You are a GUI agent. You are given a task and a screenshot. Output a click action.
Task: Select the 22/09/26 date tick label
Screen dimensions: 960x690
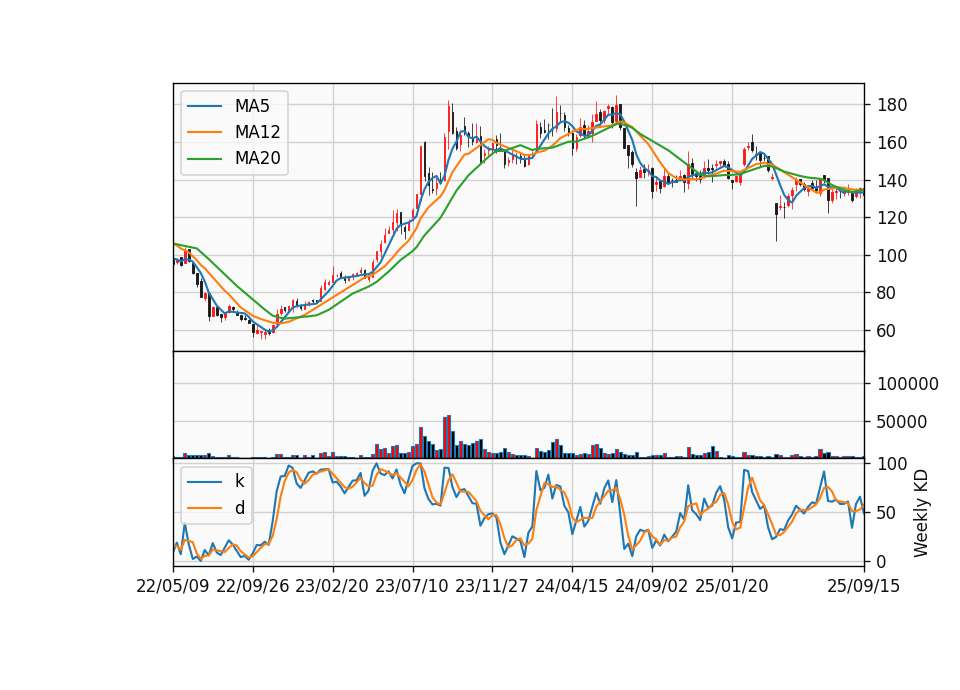[253, 586]
